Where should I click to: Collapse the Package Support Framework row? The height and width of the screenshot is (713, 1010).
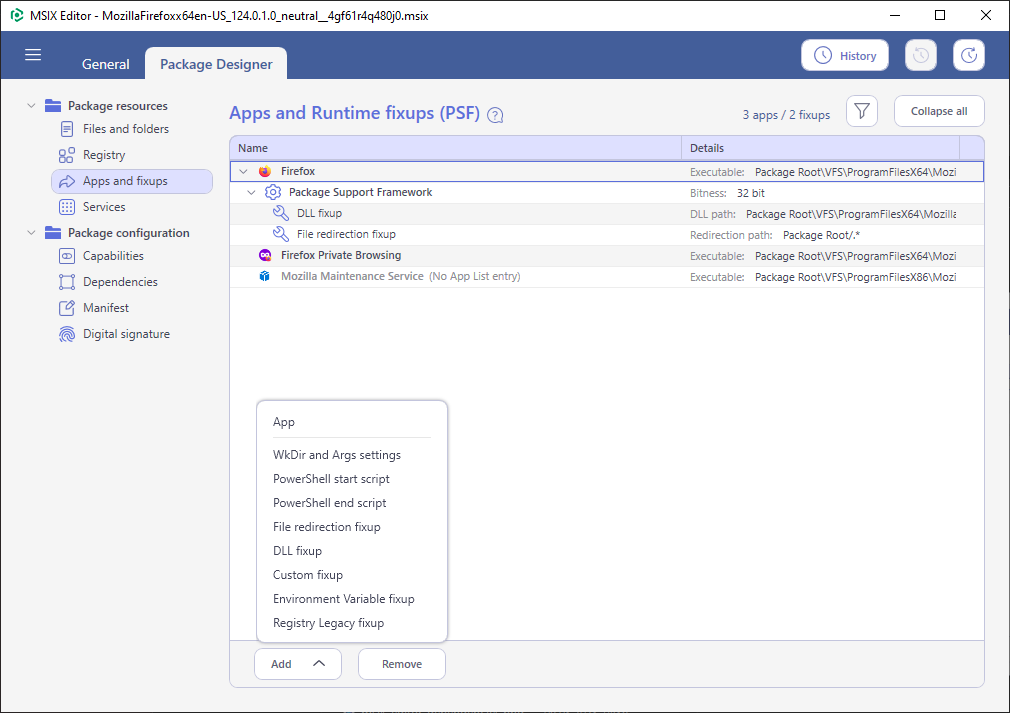coord(252,193)
